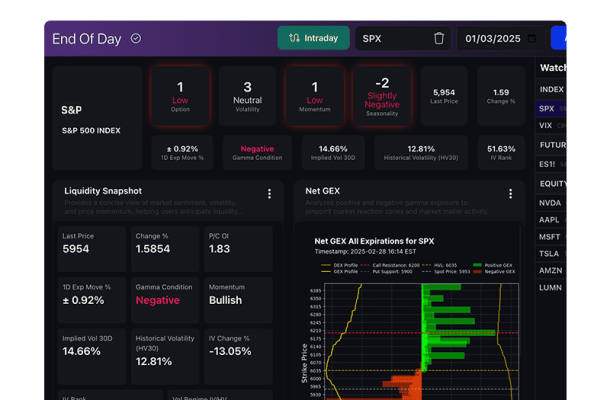The image size is (610, 400).
Task: Select MSFT in the watchlist
Action: coord(550,236)
